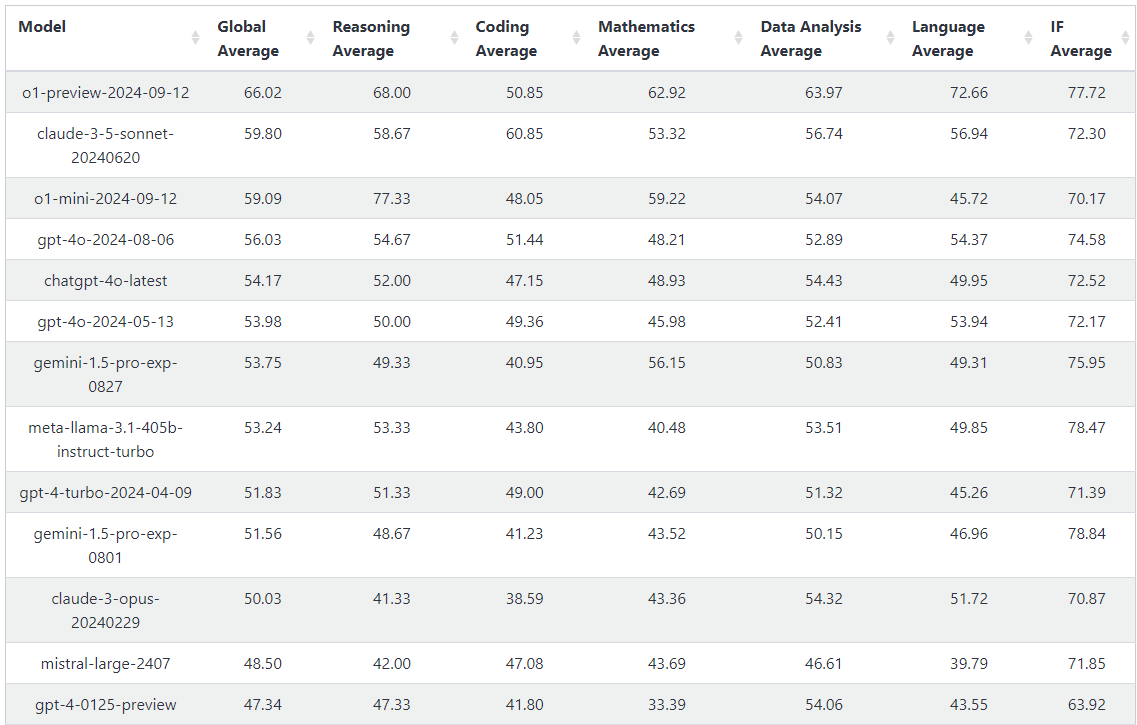
Task: Click gemini-1.5-pro-exp-0827 model name
Action: [x=106, y=374]
